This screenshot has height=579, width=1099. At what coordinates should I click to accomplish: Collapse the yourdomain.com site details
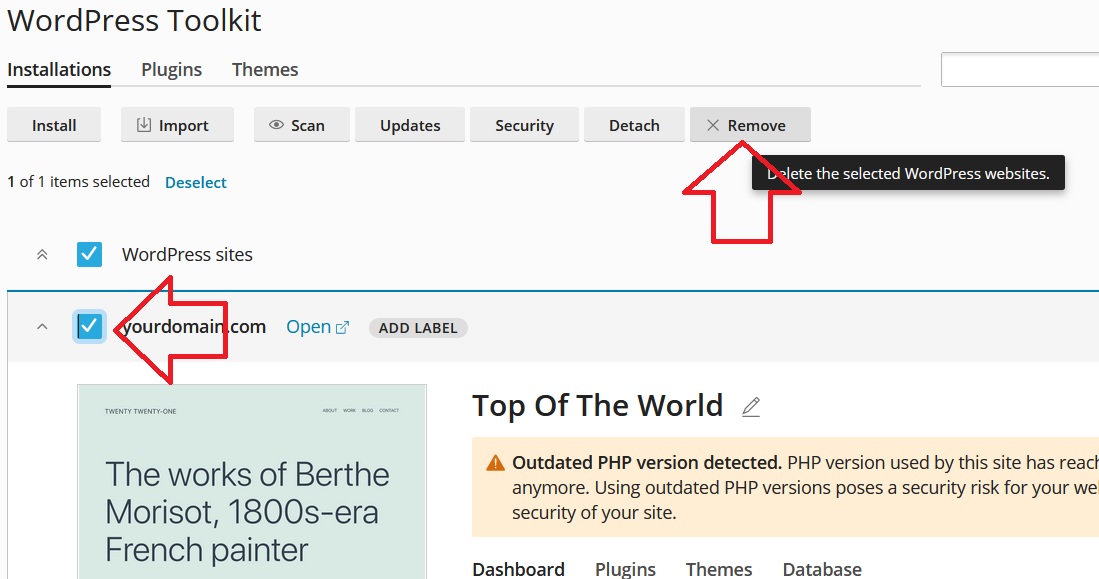[x=42, y=327]
